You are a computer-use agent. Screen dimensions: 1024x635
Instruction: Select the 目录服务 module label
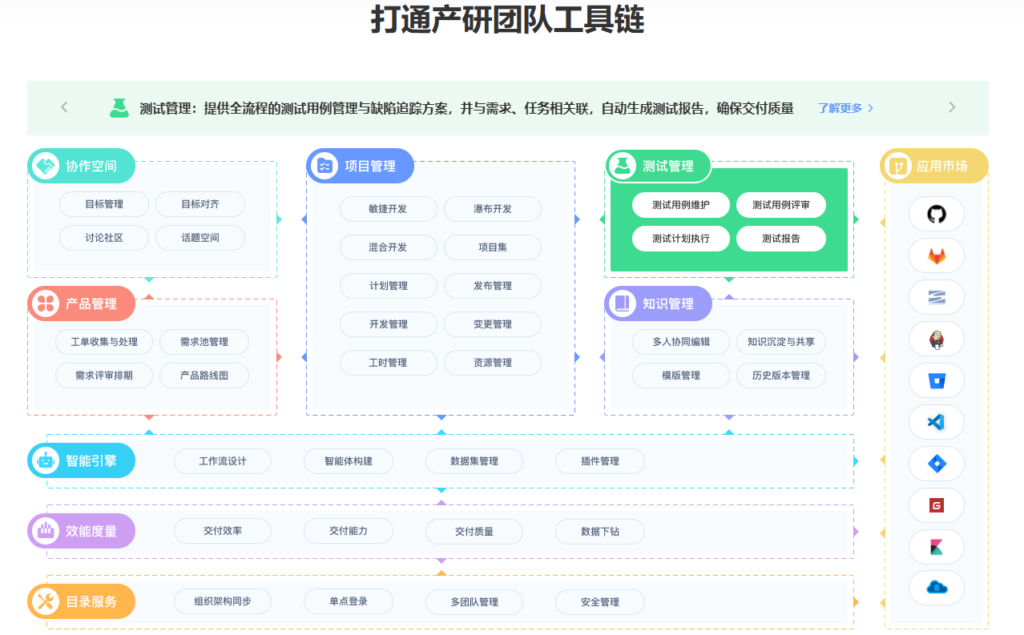pos(91,602)
